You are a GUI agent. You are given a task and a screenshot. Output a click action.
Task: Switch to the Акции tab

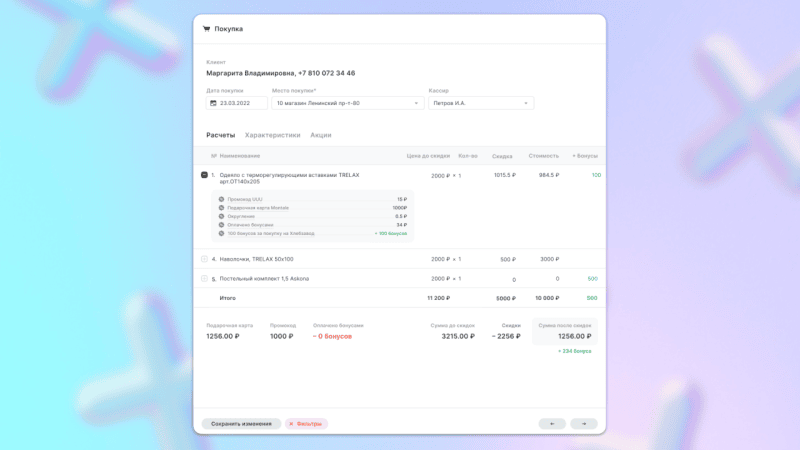click(x=320, y=135)
